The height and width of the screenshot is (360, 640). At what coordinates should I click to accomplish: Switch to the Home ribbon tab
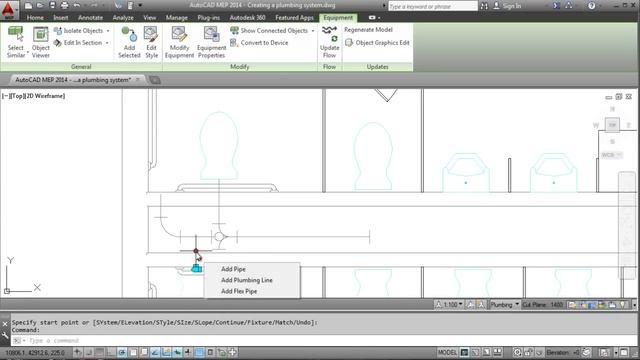click(35, 18)
